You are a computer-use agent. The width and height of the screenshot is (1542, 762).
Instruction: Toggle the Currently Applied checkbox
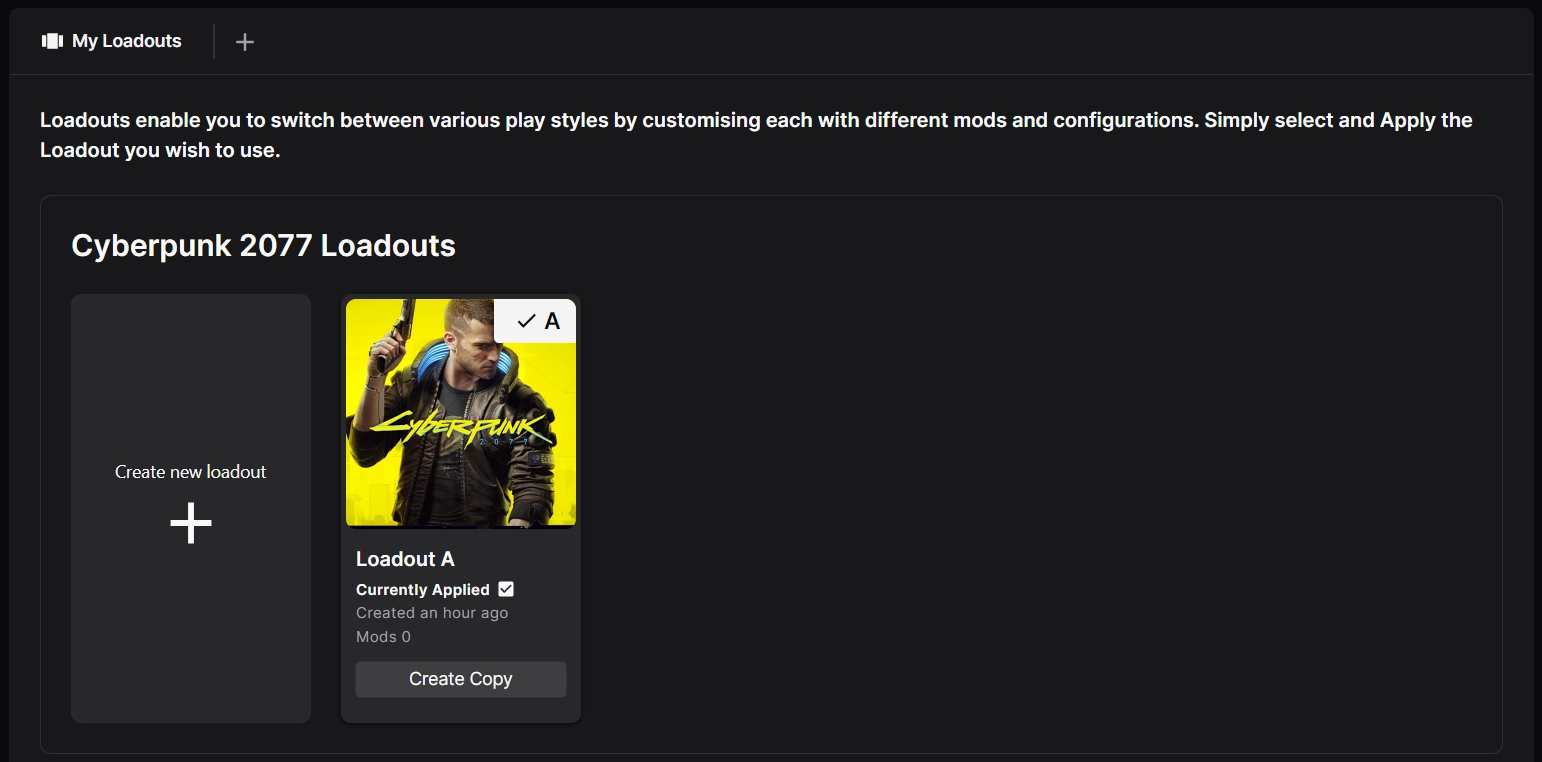[x=506, y=589]
